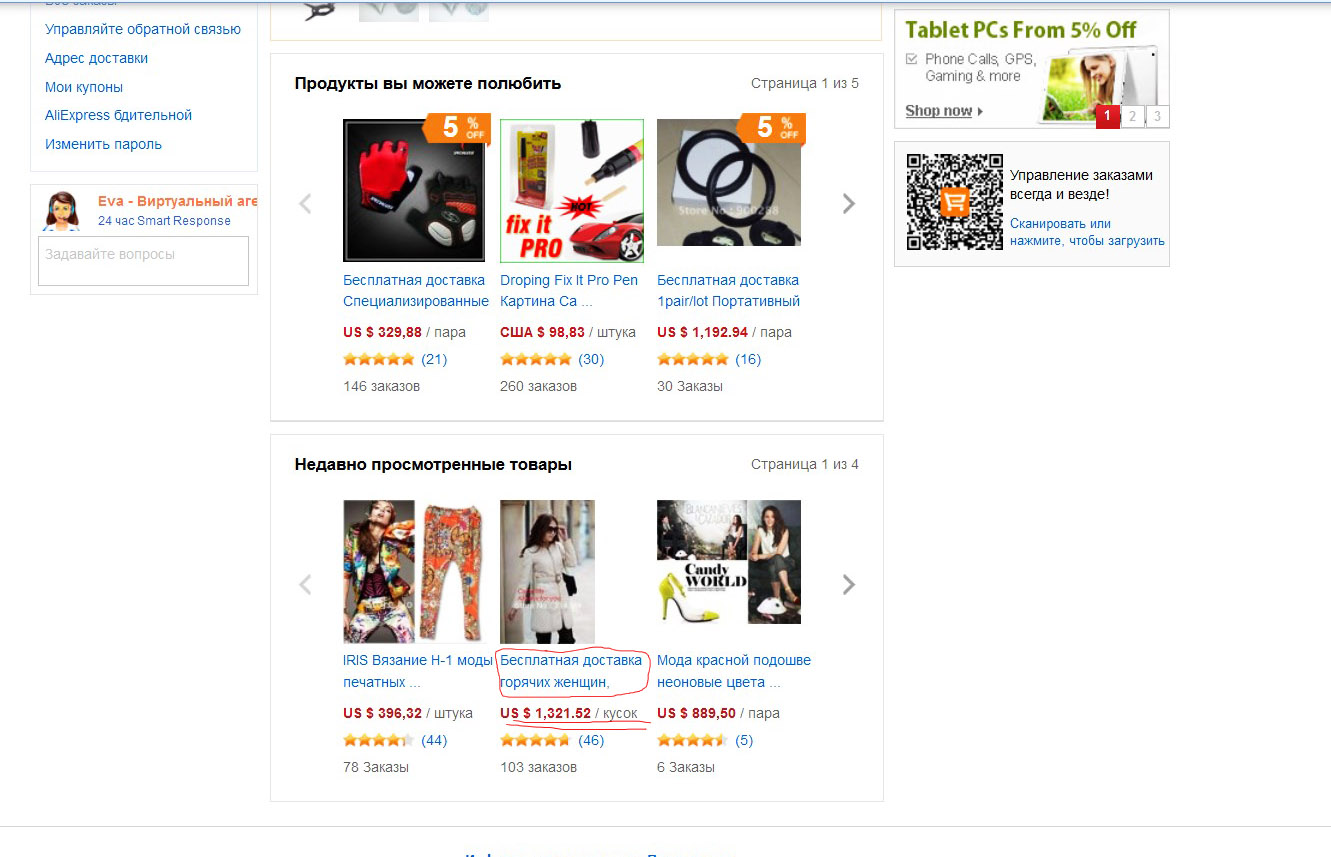Screen dimensions: 1331x857
Task: Open the red gloves product thumbnail
Action: pyautogui.click(x=414, y=190)
